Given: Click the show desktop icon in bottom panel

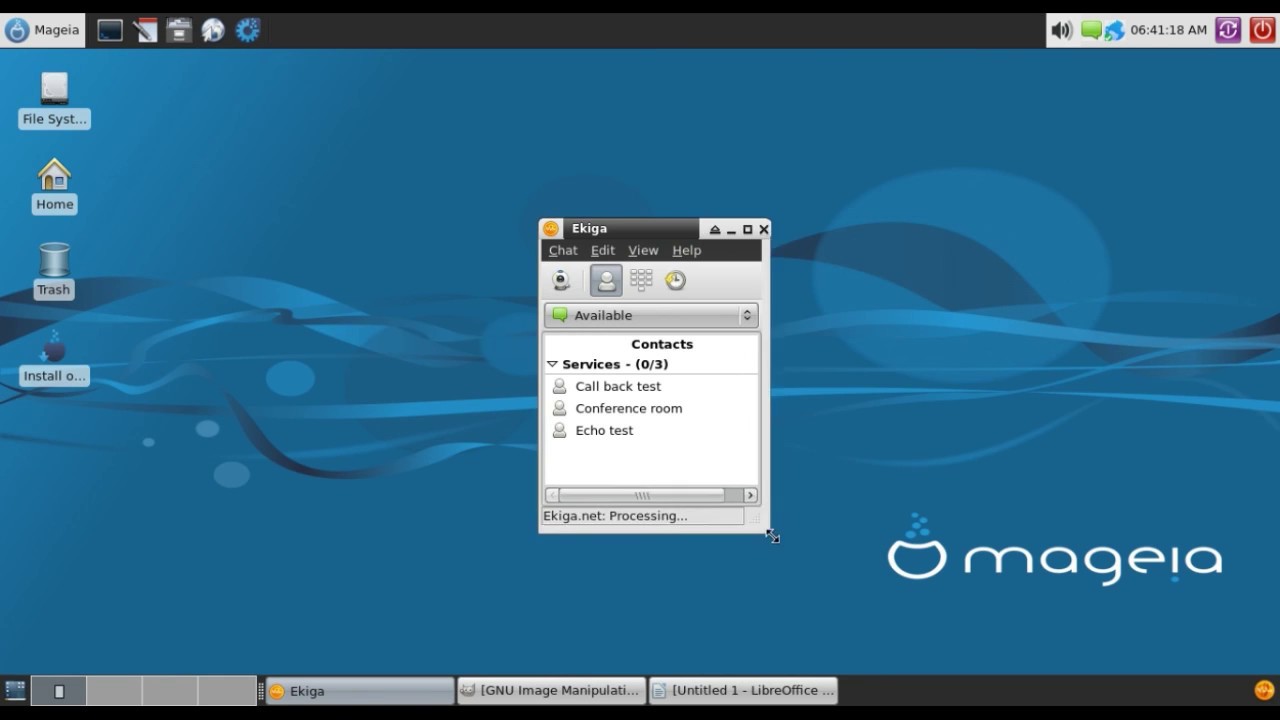Looking at the screenshot, I should pyautogui.click(x=15, y=690).
